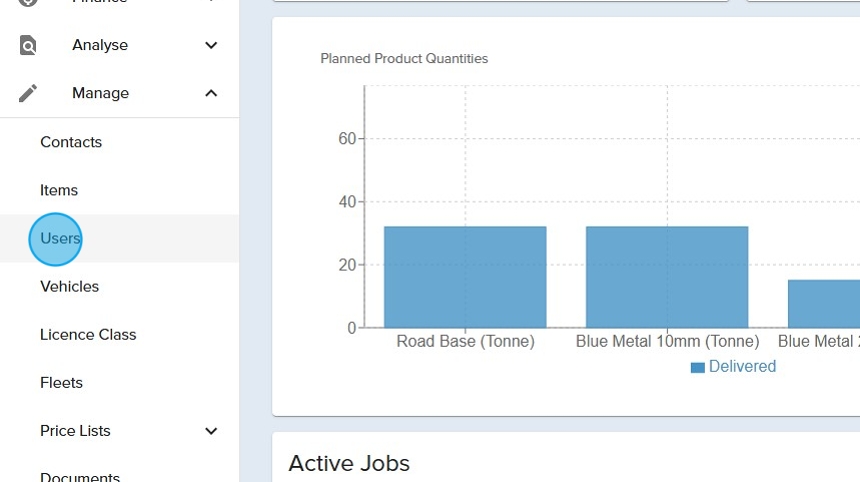Screen dimensions: 860x482
Task: Open Documents in the sidebar
Action: (80, 477)
